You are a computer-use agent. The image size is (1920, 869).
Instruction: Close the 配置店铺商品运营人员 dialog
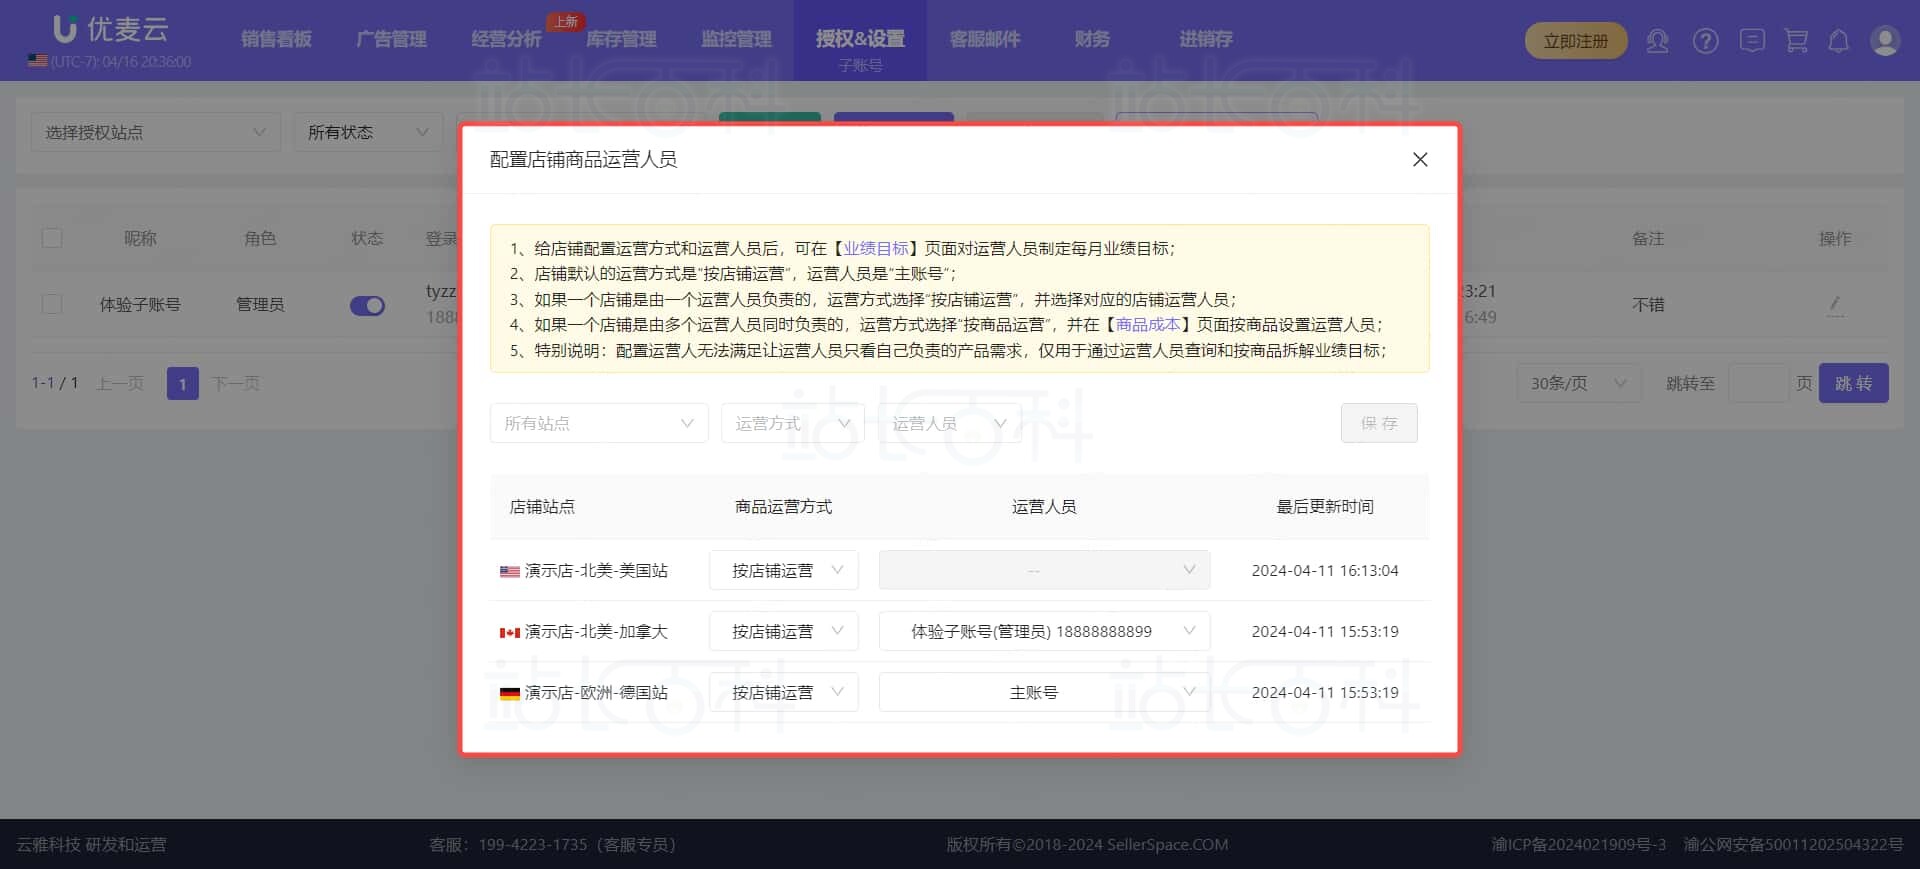point(1419,160)
